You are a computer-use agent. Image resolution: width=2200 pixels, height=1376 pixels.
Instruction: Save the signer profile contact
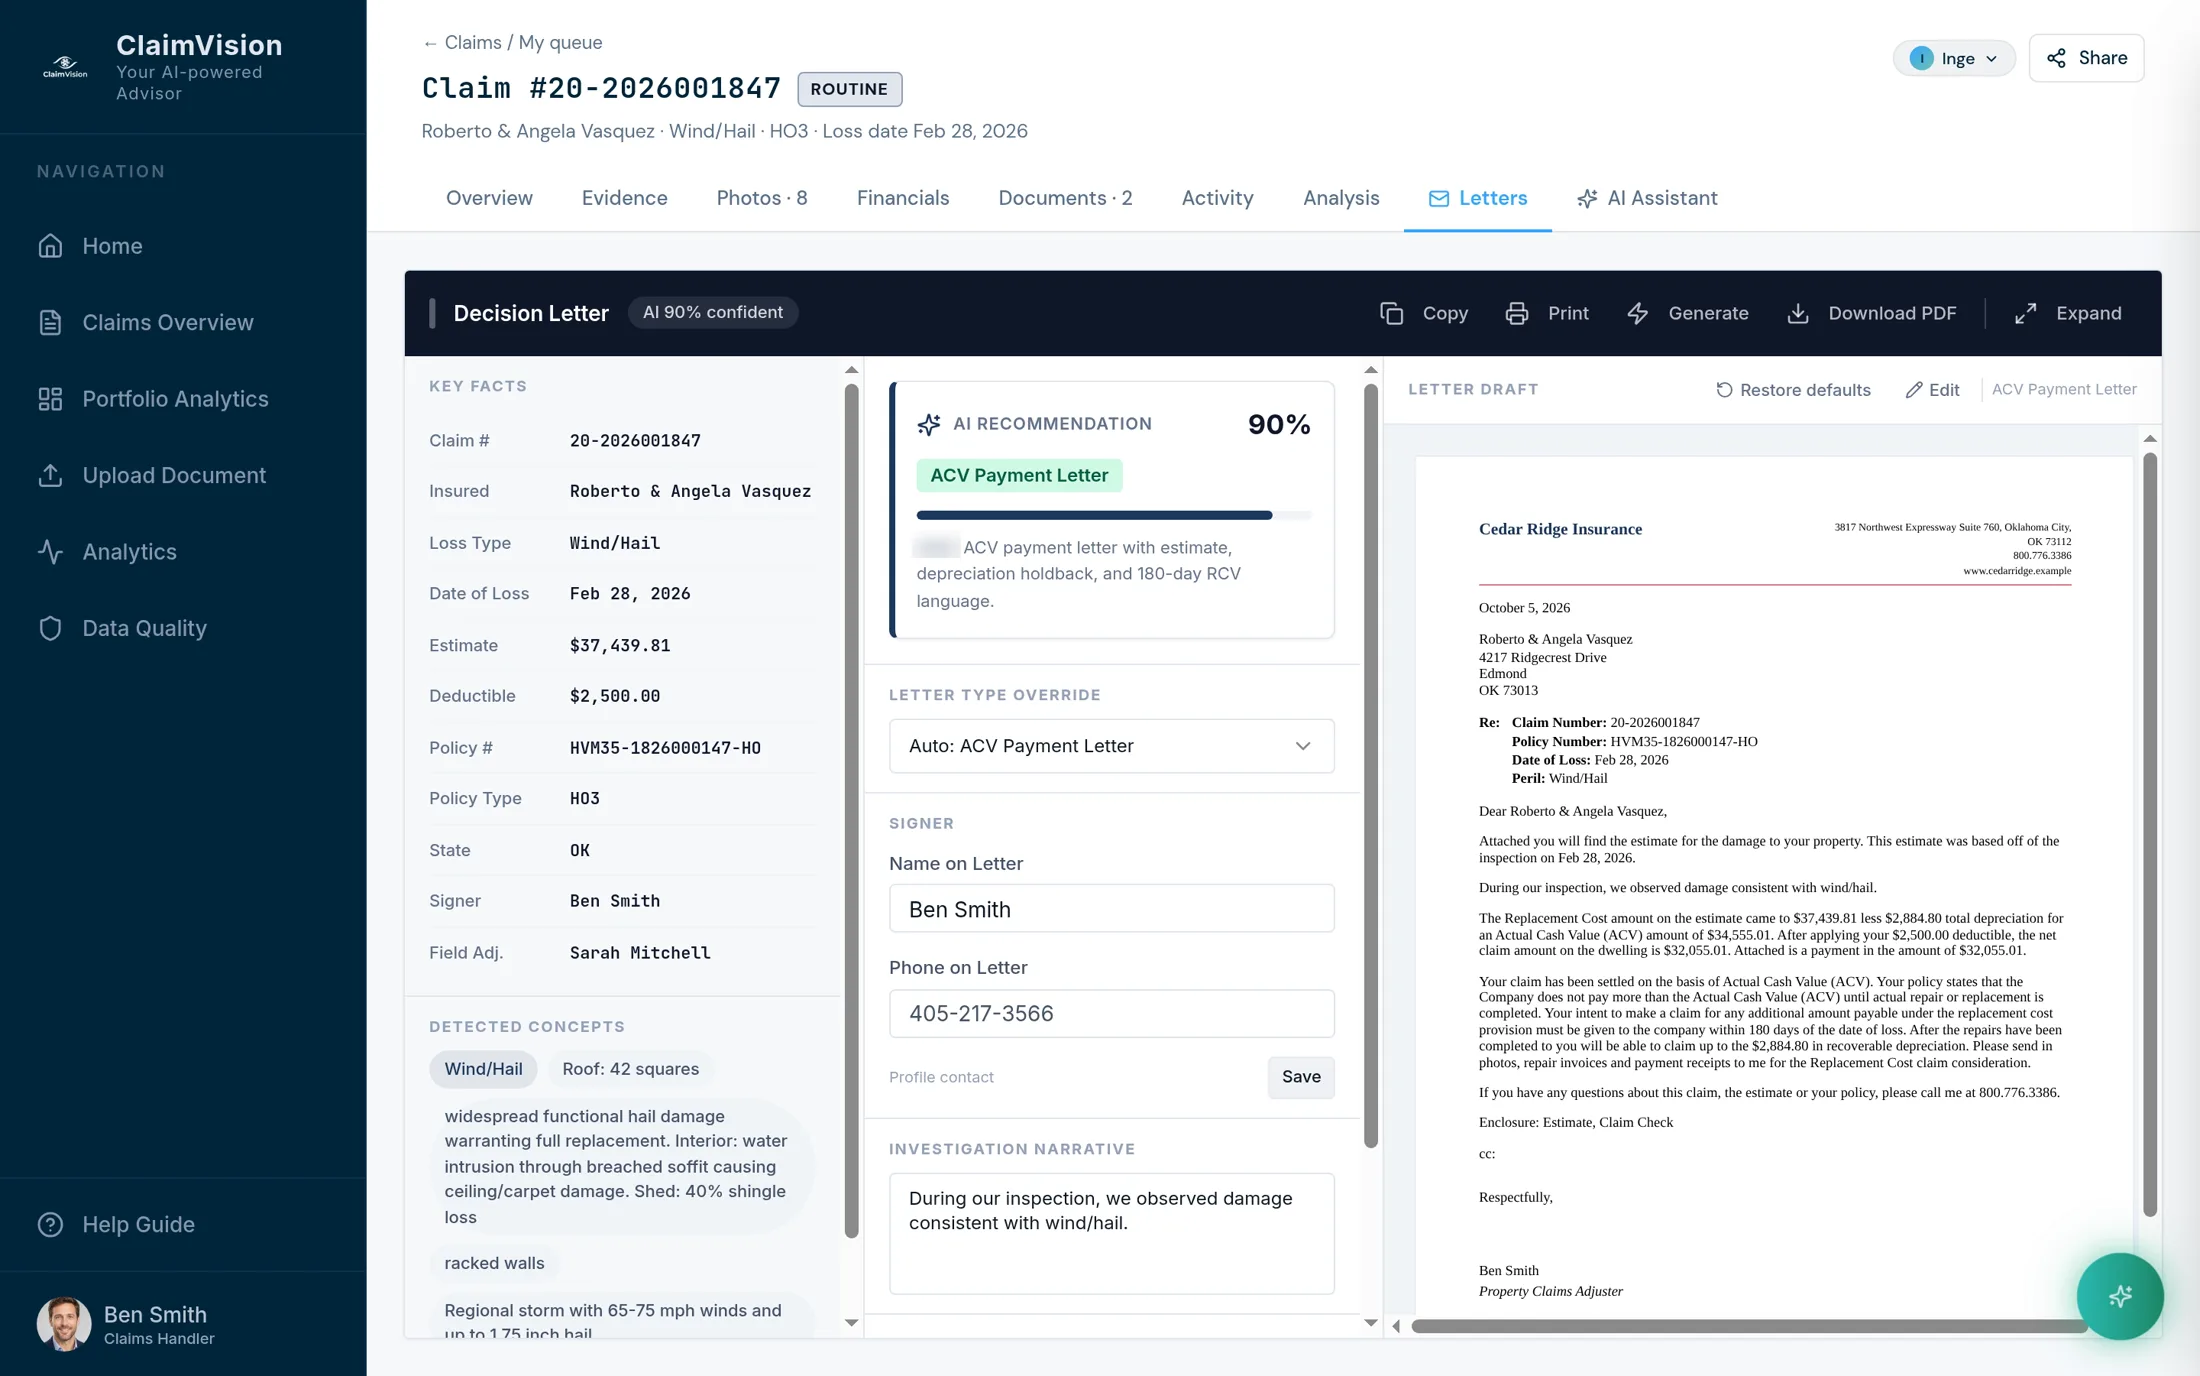coord(1301,1077)
